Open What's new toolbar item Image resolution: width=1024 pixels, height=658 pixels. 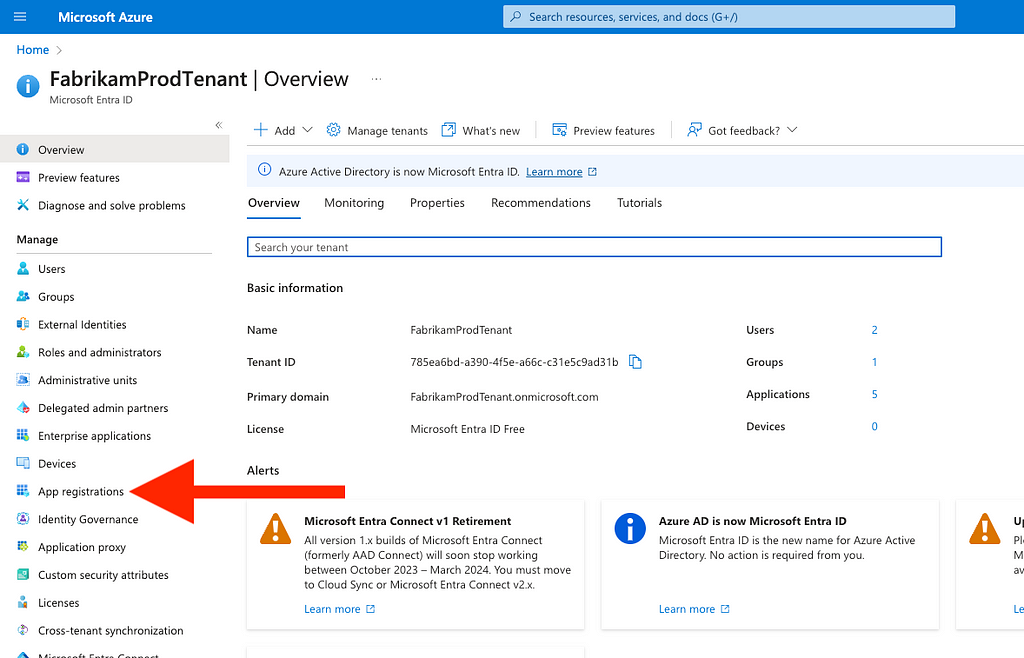tap(481, 131)
